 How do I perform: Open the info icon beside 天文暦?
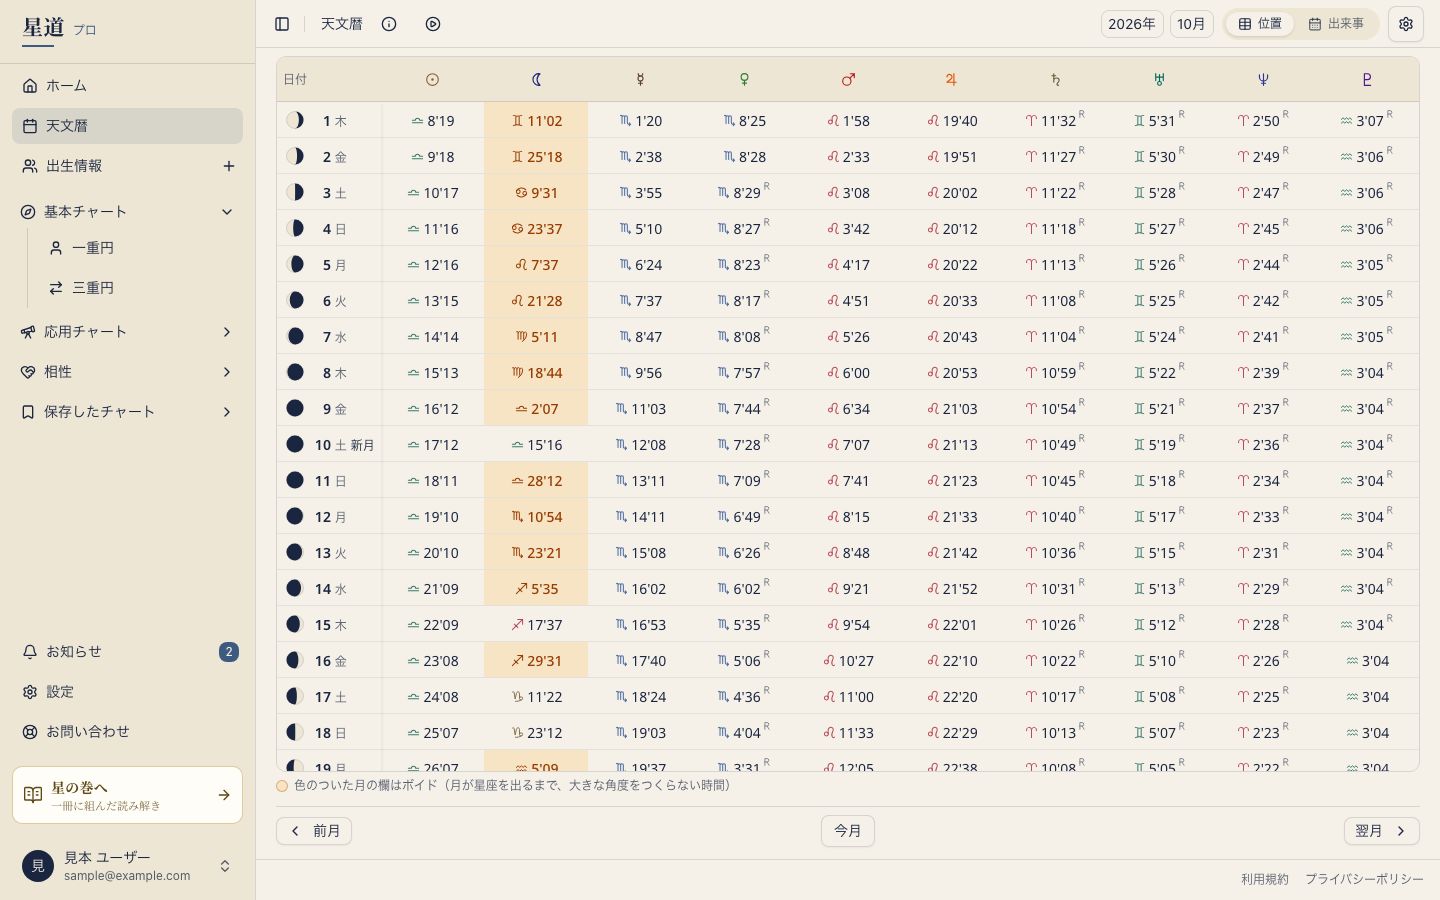[389, 24]
